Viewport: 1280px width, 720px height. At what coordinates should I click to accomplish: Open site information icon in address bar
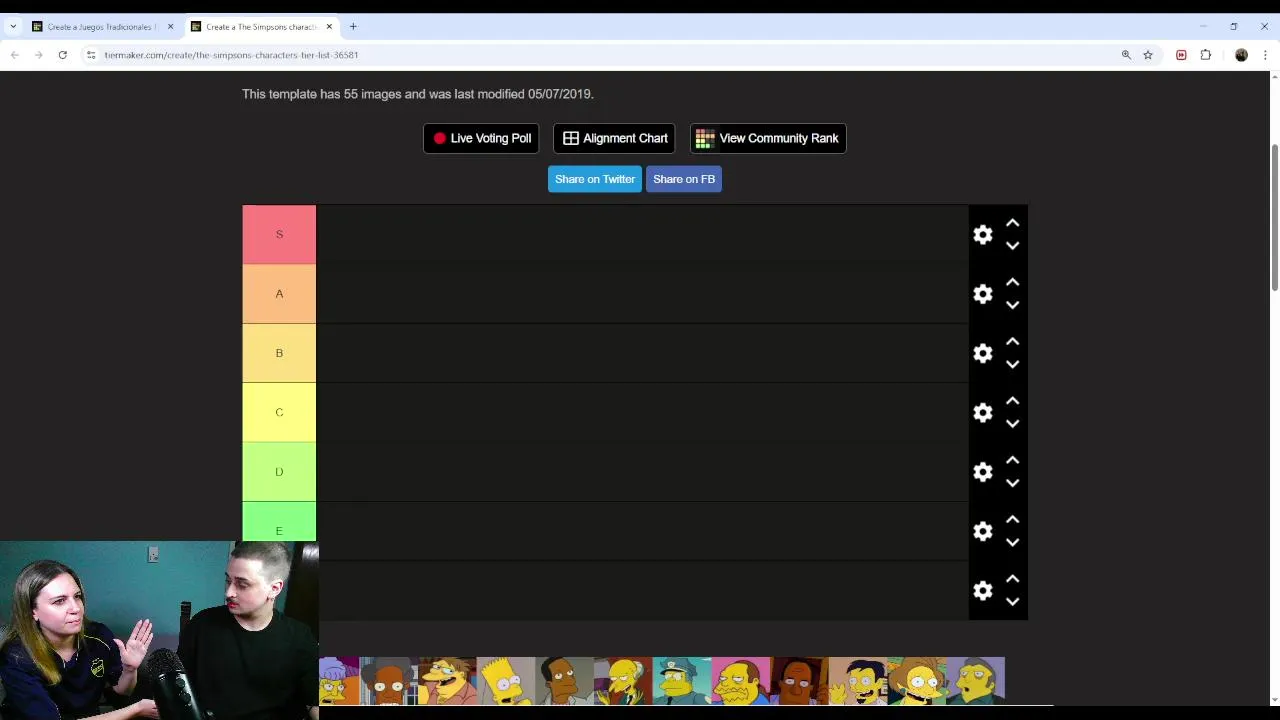90,55
